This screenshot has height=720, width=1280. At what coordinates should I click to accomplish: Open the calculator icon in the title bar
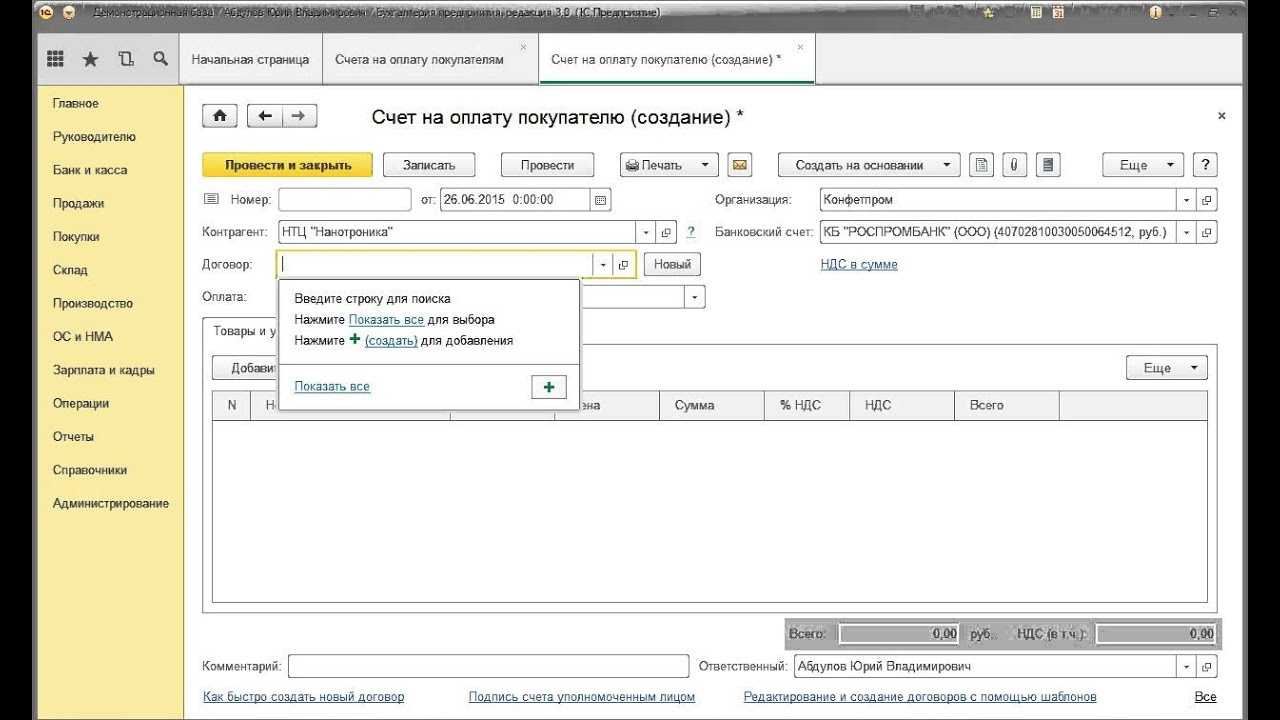(1036, 13)
